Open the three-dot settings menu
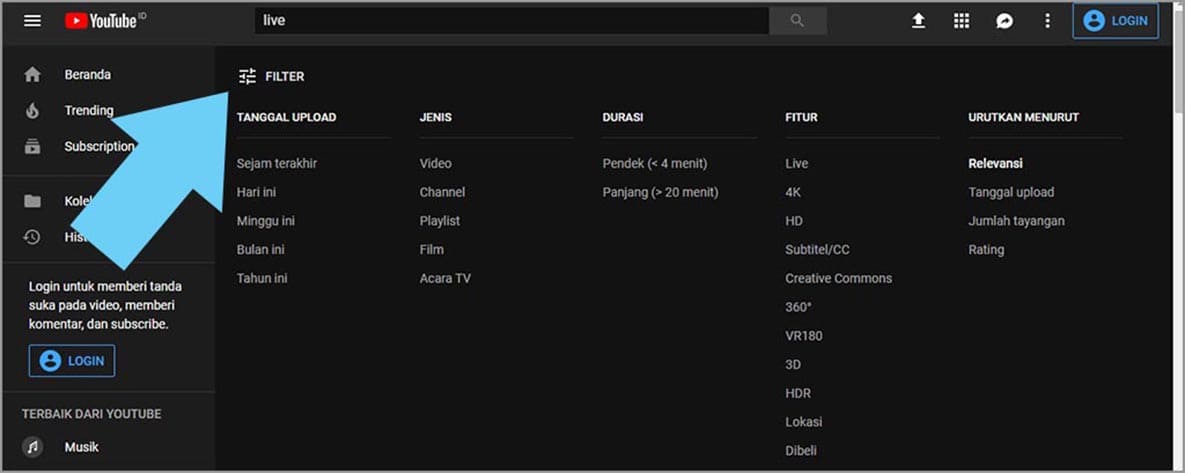1185x473 pixels. 1047,21
